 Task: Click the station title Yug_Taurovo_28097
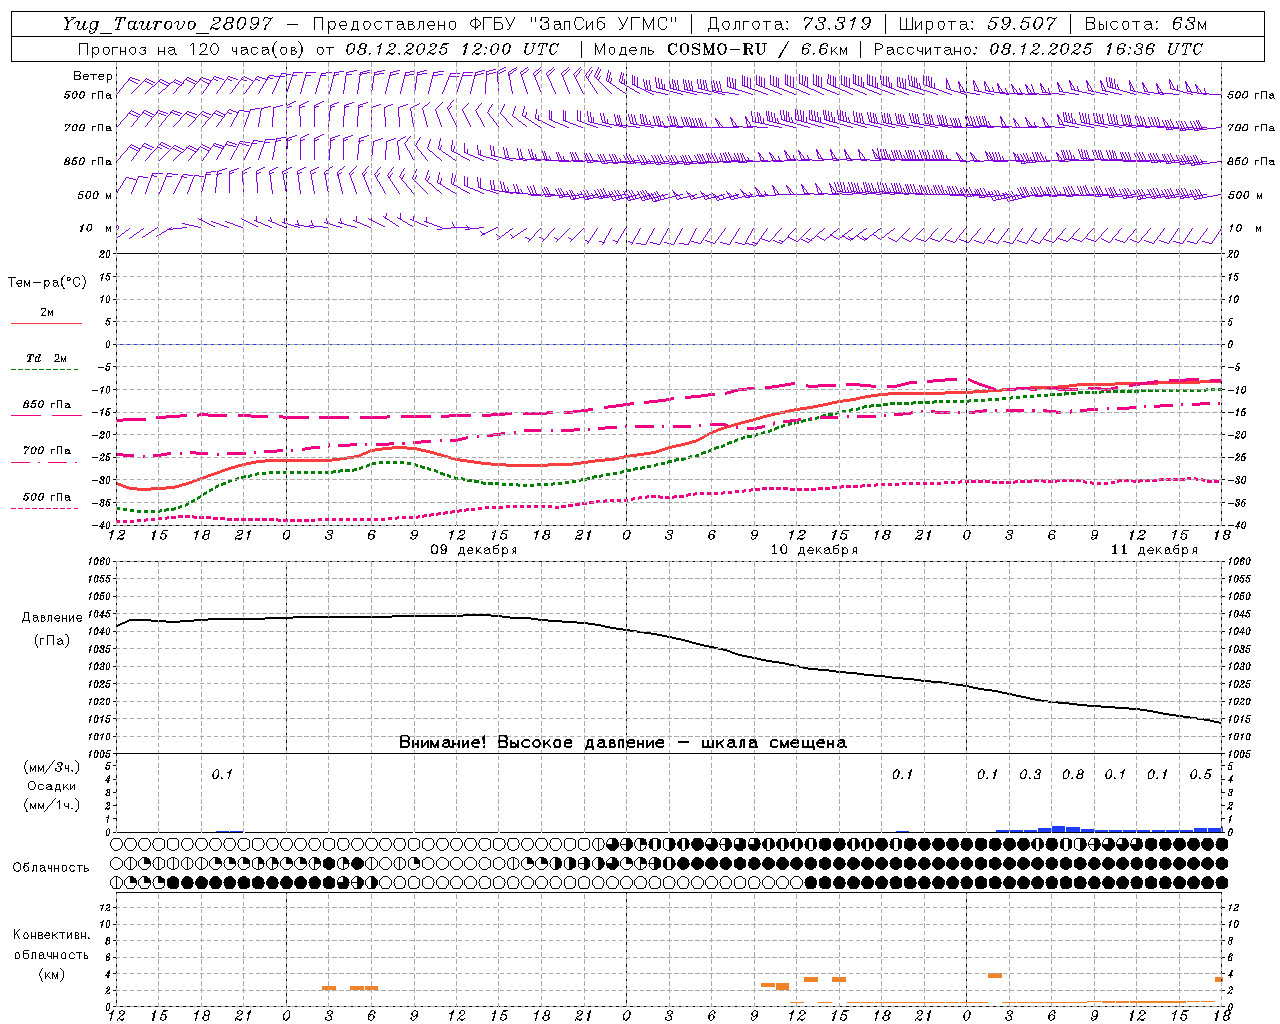coord(168,24)
